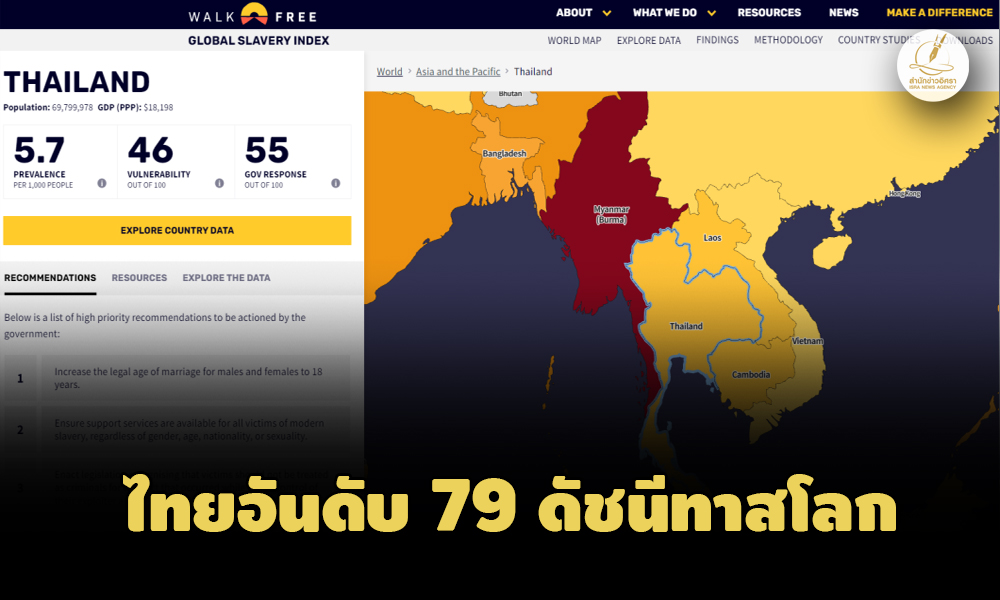Open the Gov Response info icon

pyautogui.click(x=335, y=183)
